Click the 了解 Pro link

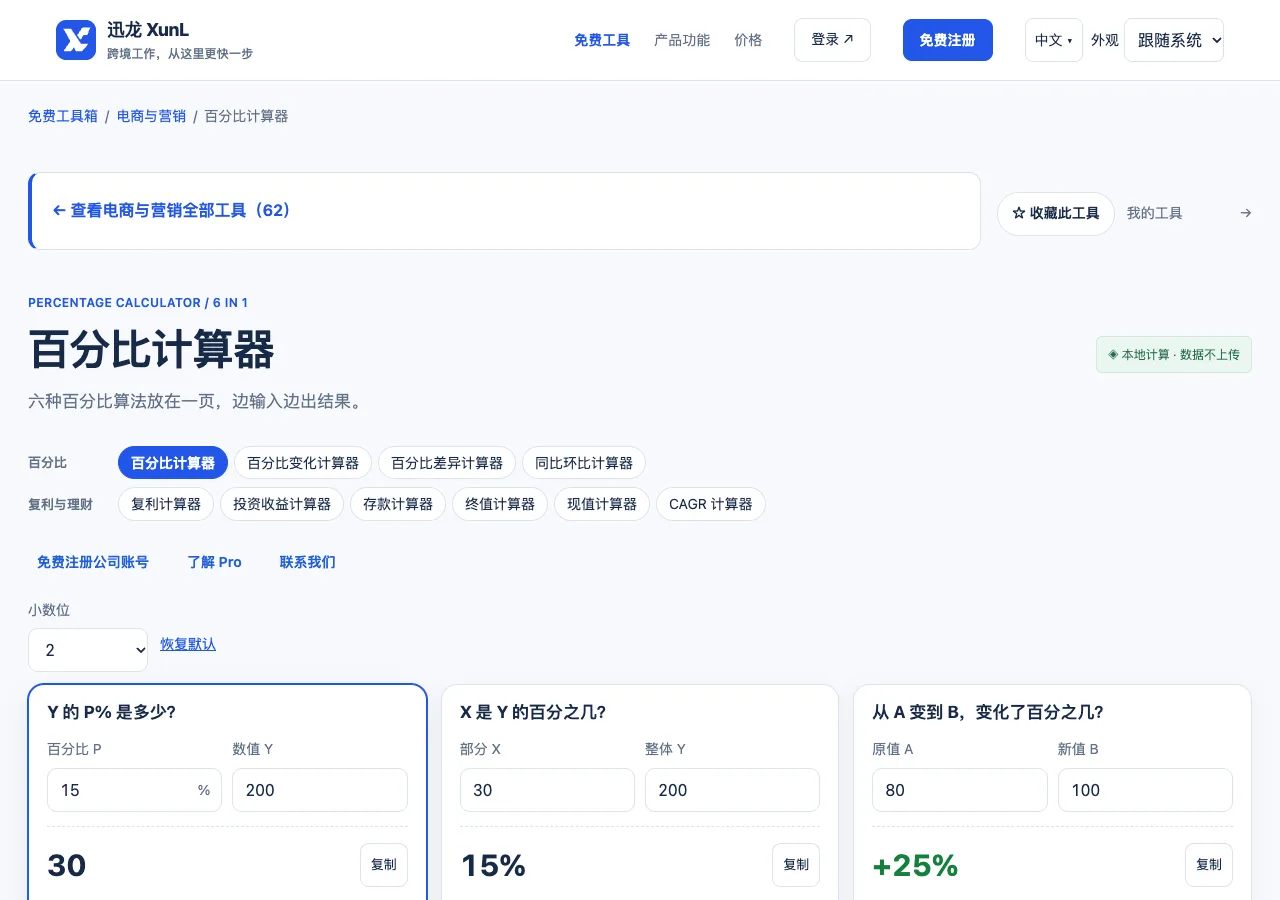click(x=215, y=562)
